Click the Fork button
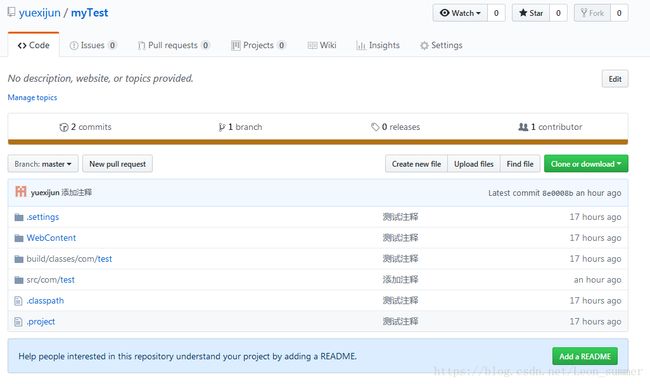 click(592, 13)
